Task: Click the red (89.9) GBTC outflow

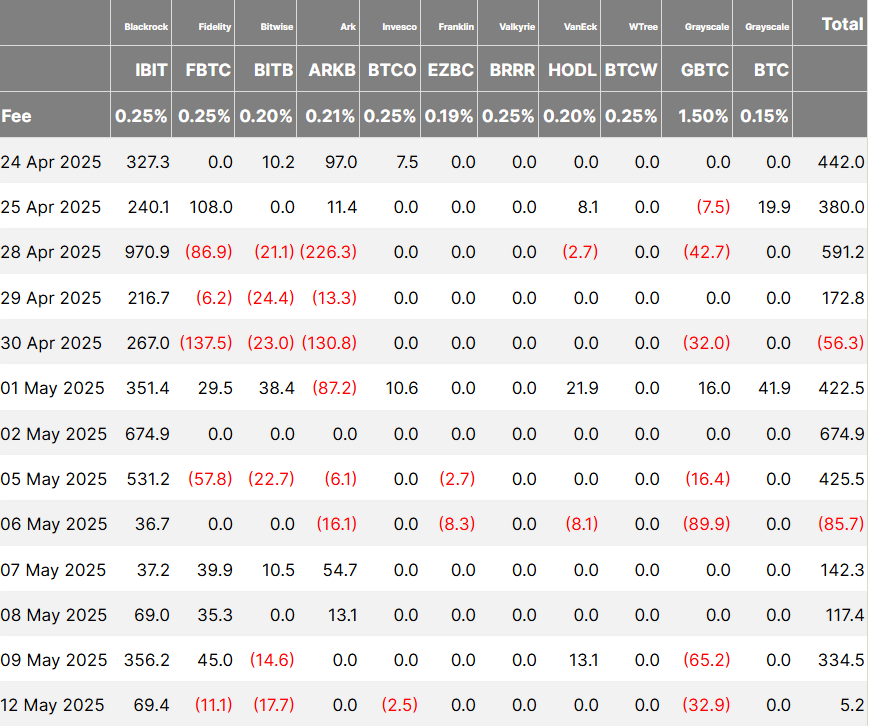Action: pos(706,524)
